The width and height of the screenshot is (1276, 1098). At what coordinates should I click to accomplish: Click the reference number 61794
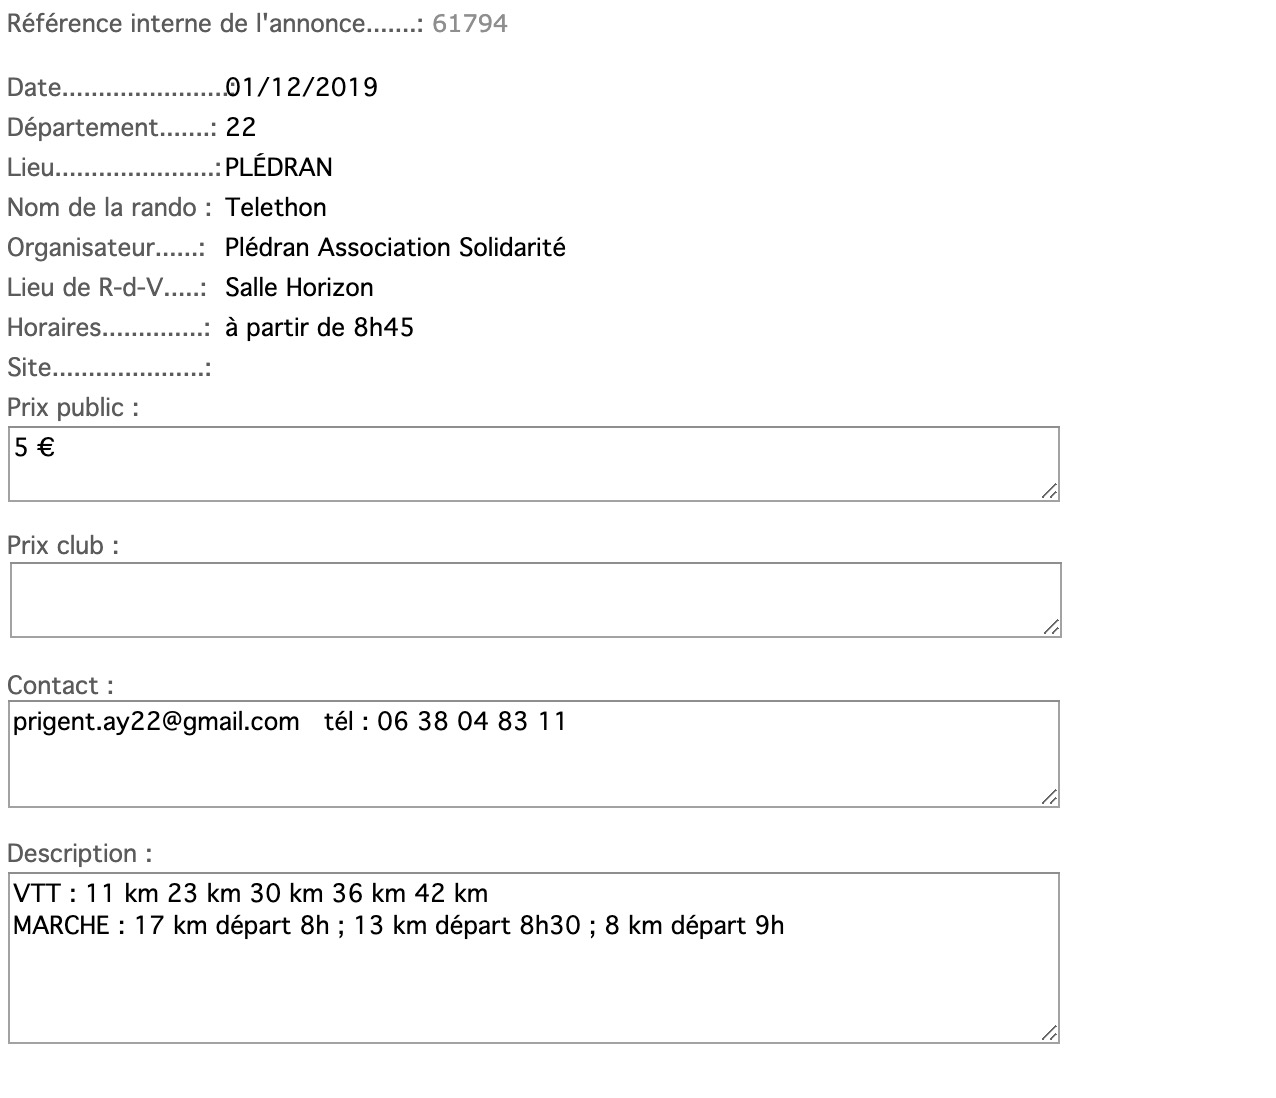pos(470,24)
